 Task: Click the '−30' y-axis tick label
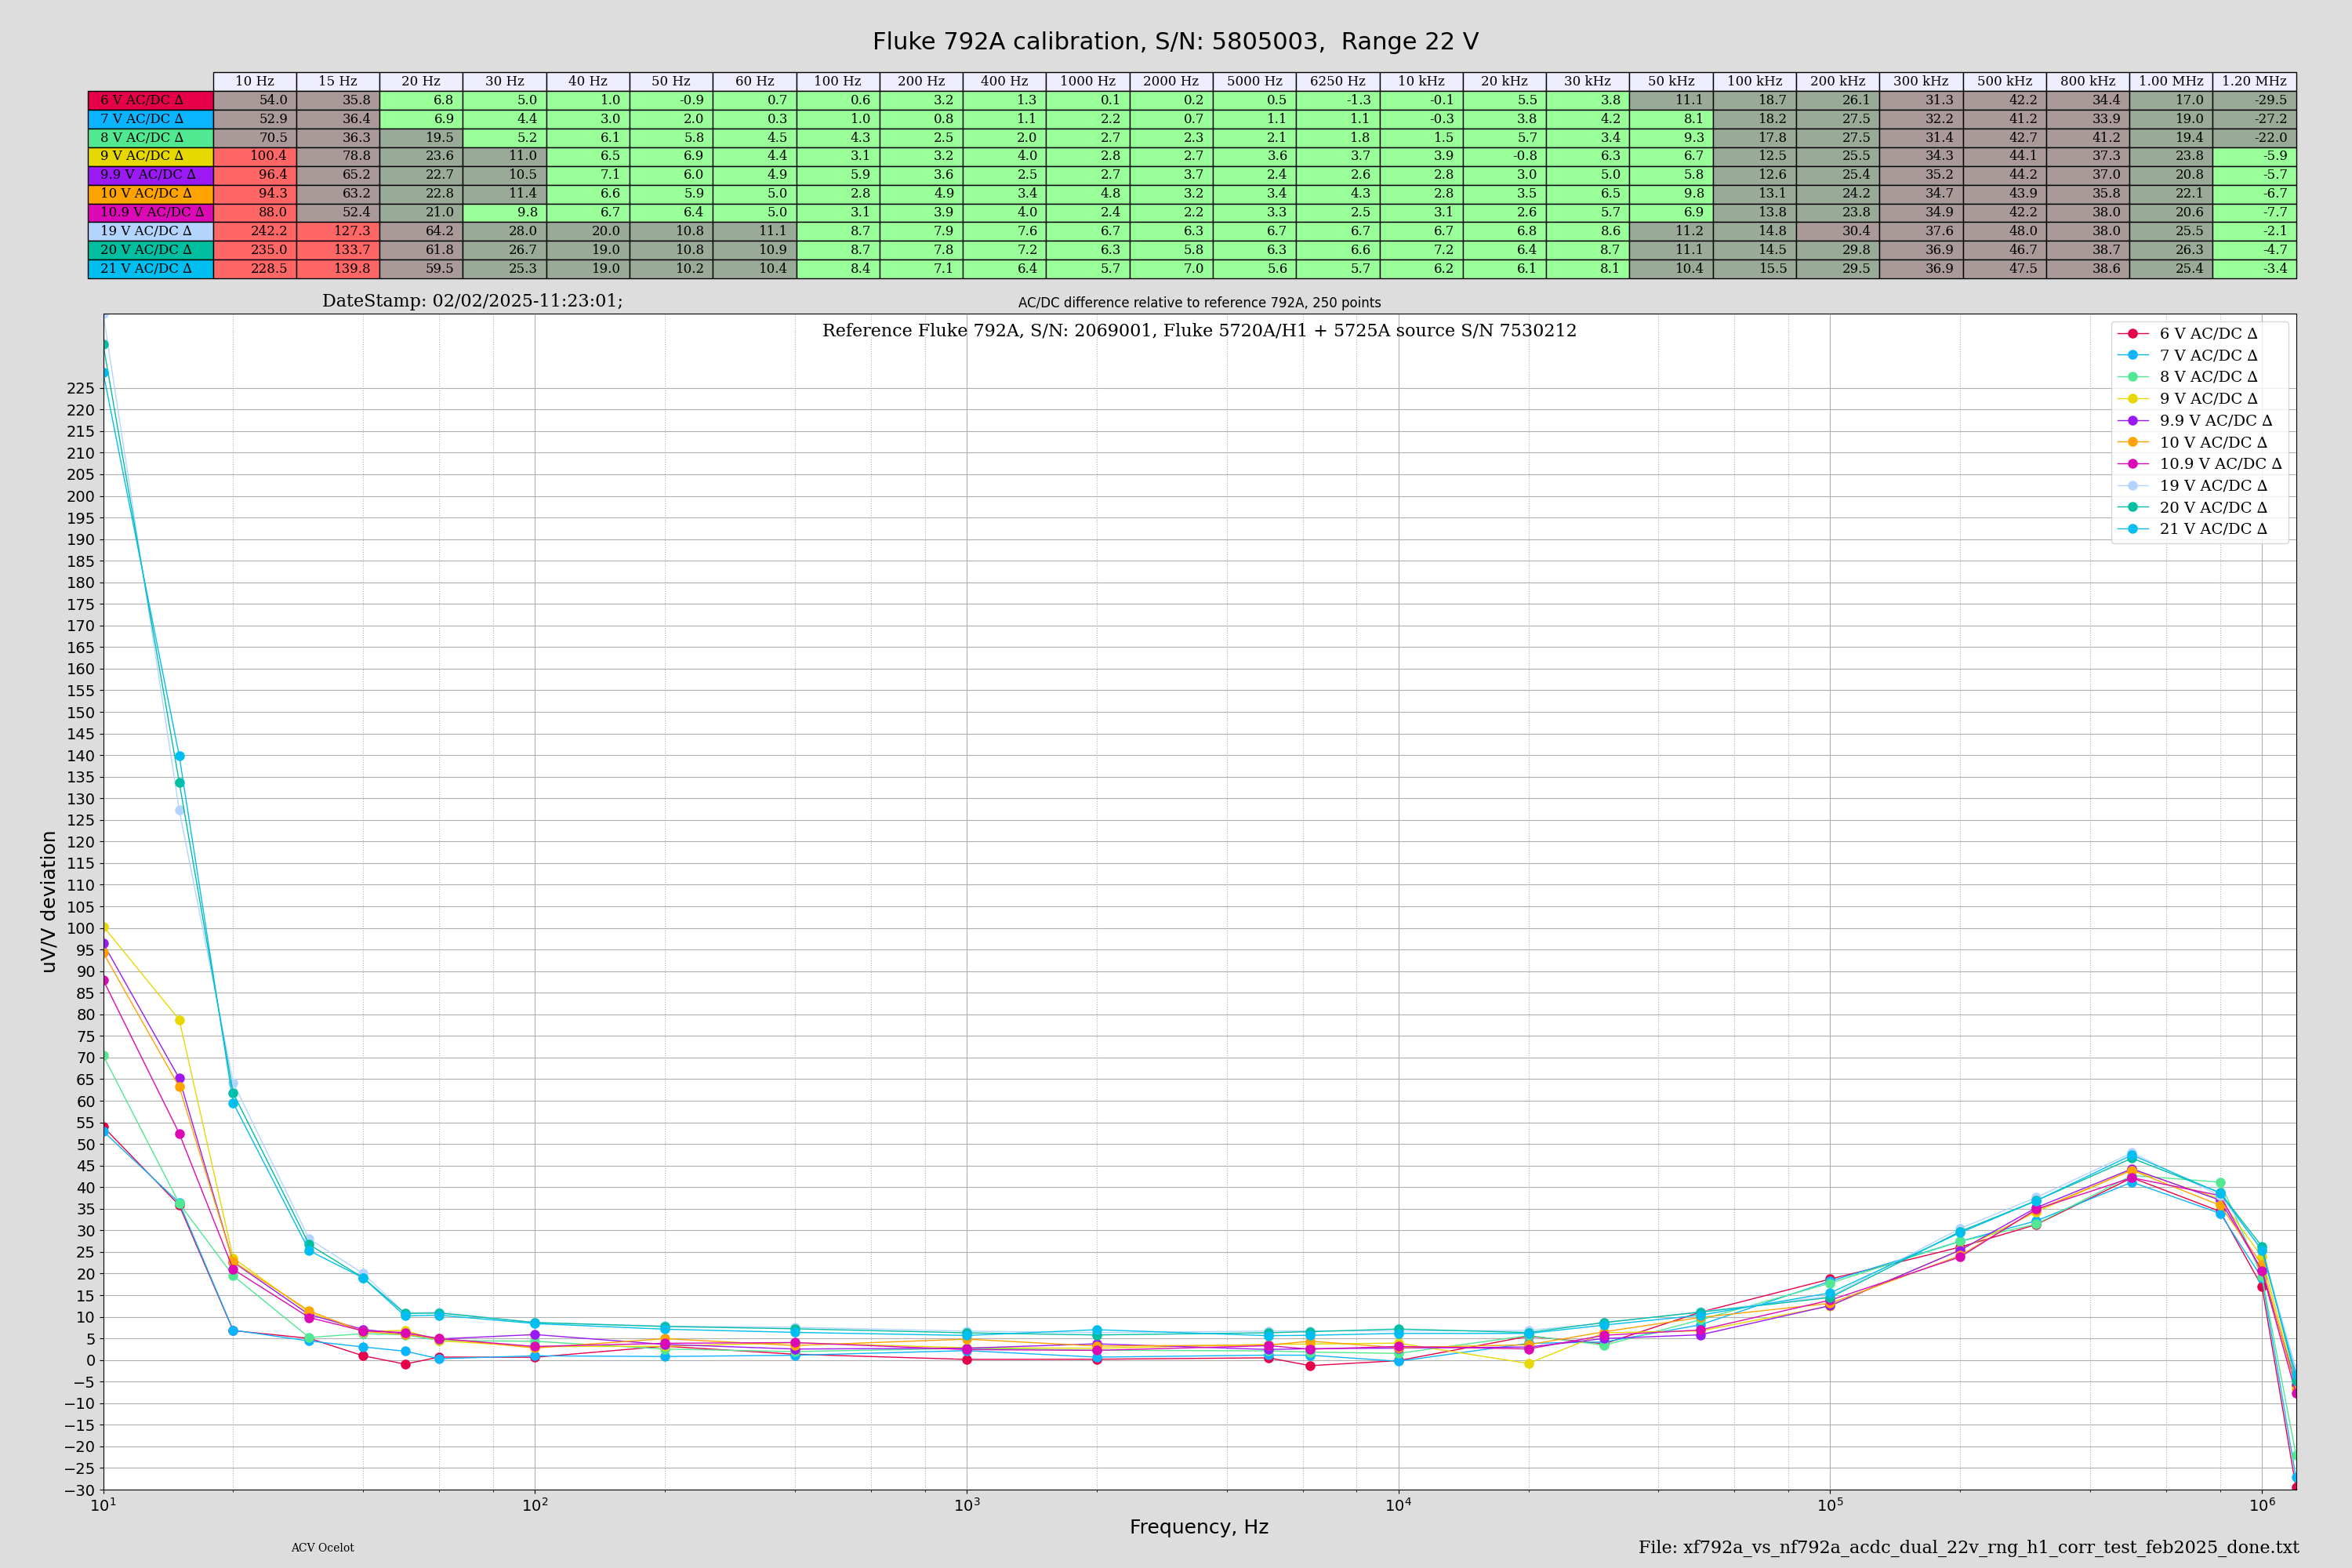(80, 1491)
